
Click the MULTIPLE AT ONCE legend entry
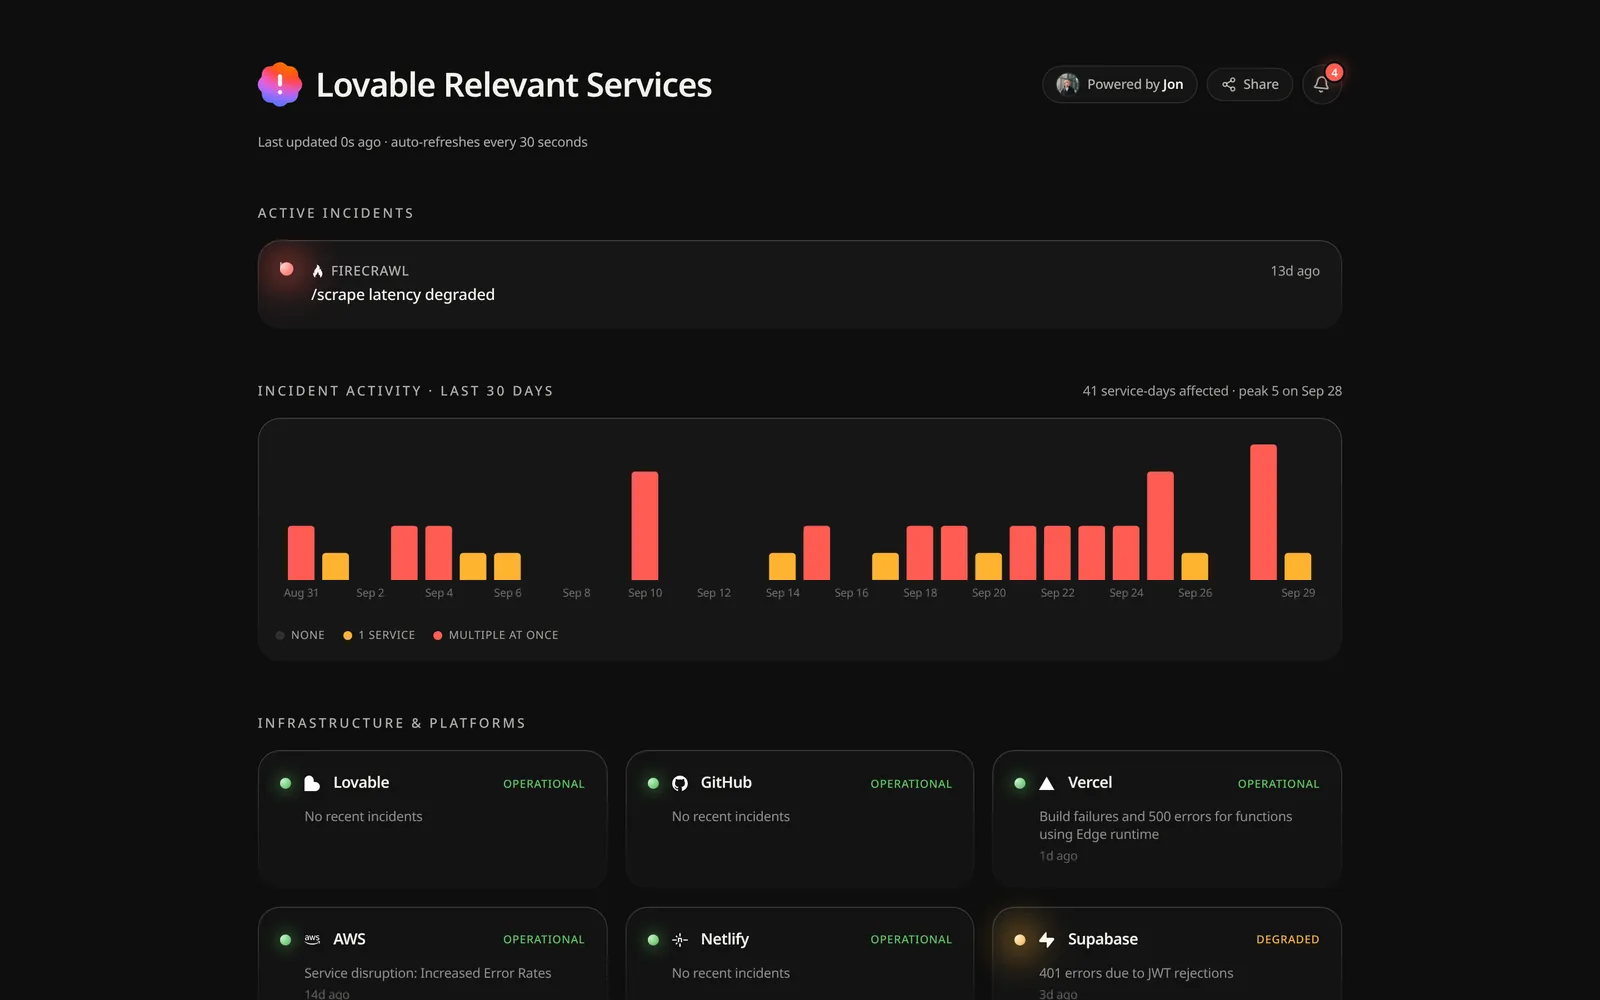[496, 635]
